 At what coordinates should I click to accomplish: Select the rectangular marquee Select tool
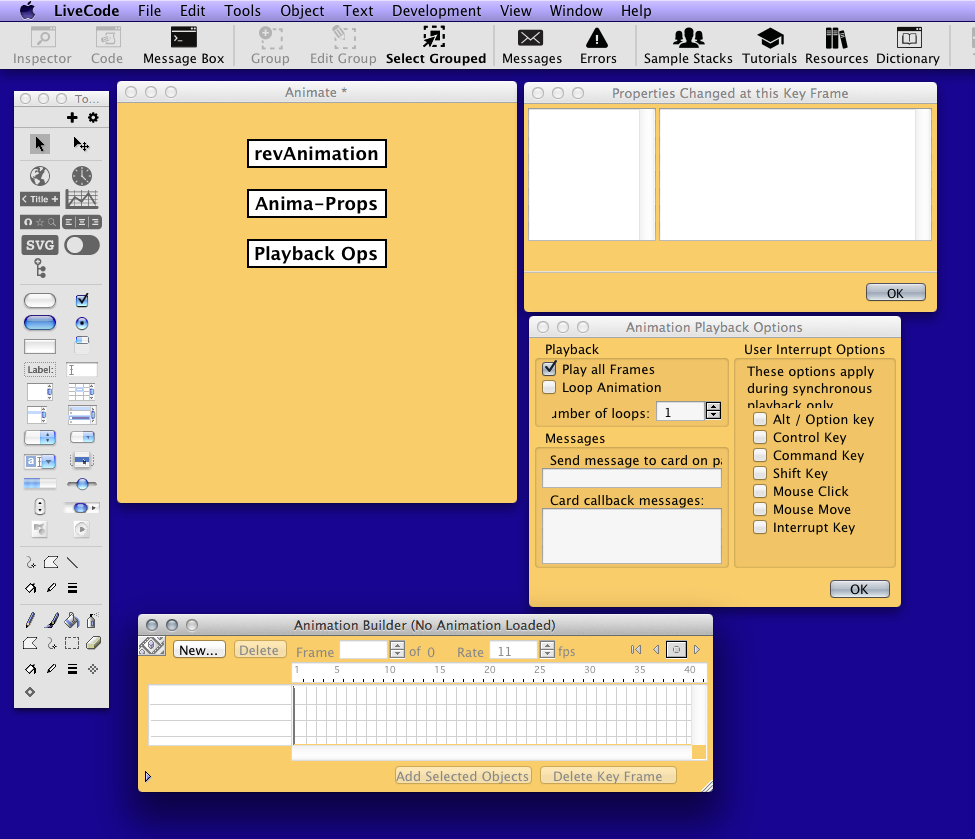[x=72, y=643]
